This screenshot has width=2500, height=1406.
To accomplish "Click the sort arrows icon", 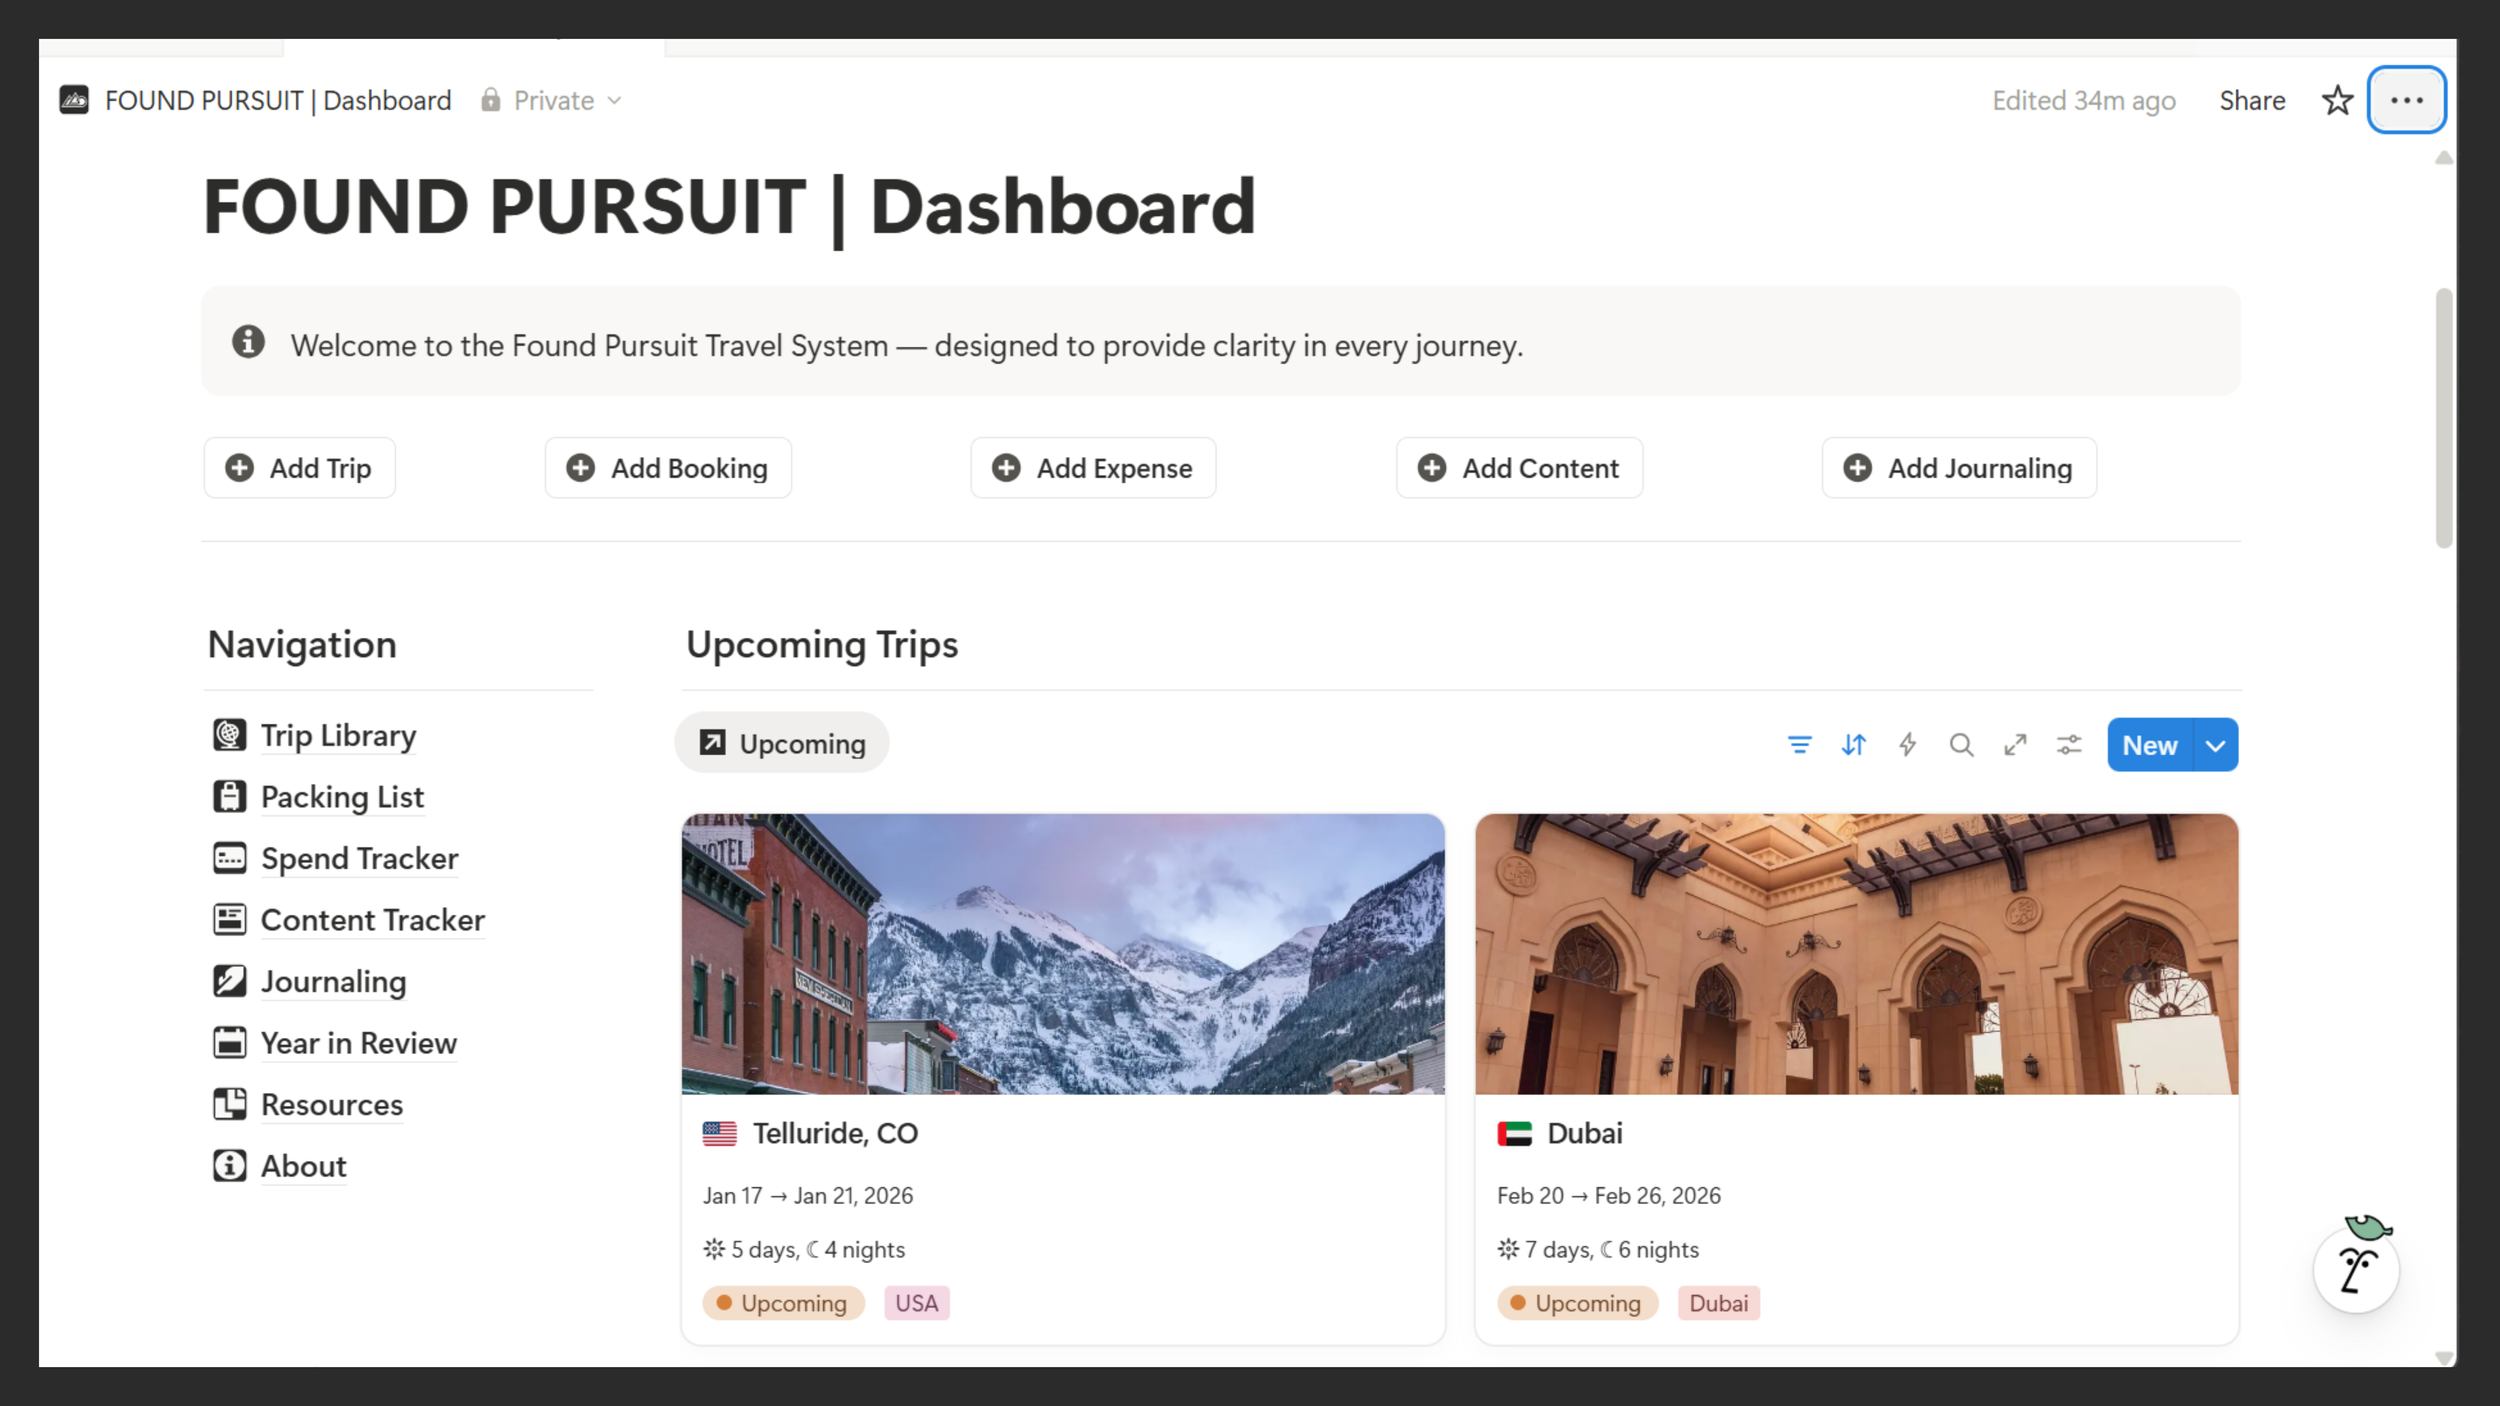I will [x=1853, y=745].
